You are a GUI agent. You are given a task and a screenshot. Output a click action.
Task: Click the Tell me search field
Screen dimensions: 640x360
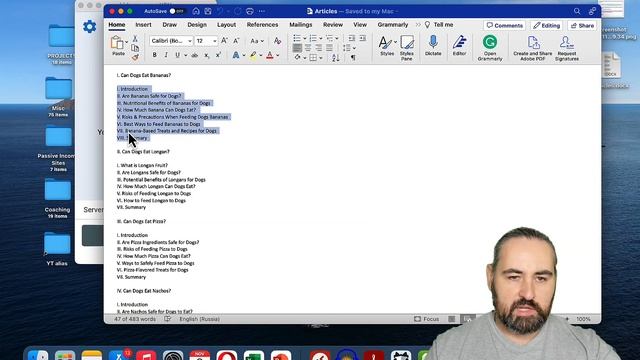[439, 25]
